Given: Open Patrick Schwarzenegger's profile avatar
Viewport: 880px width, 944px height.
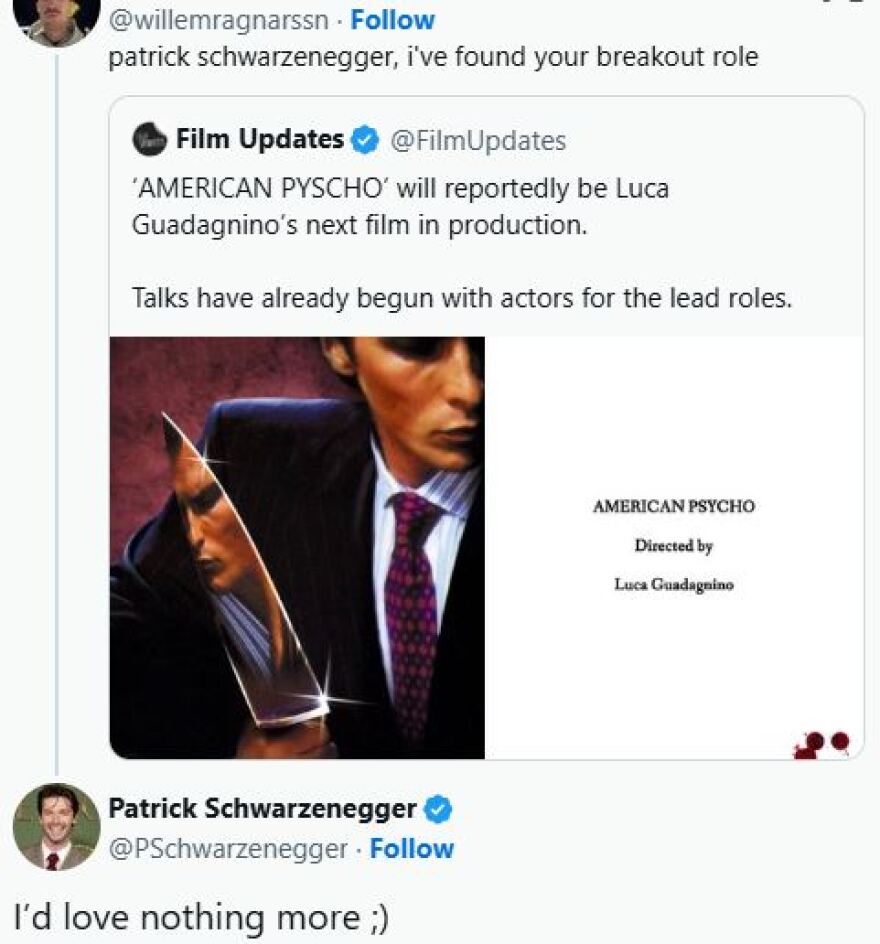Looking at the screenshot, I should (x=56, y=827).
